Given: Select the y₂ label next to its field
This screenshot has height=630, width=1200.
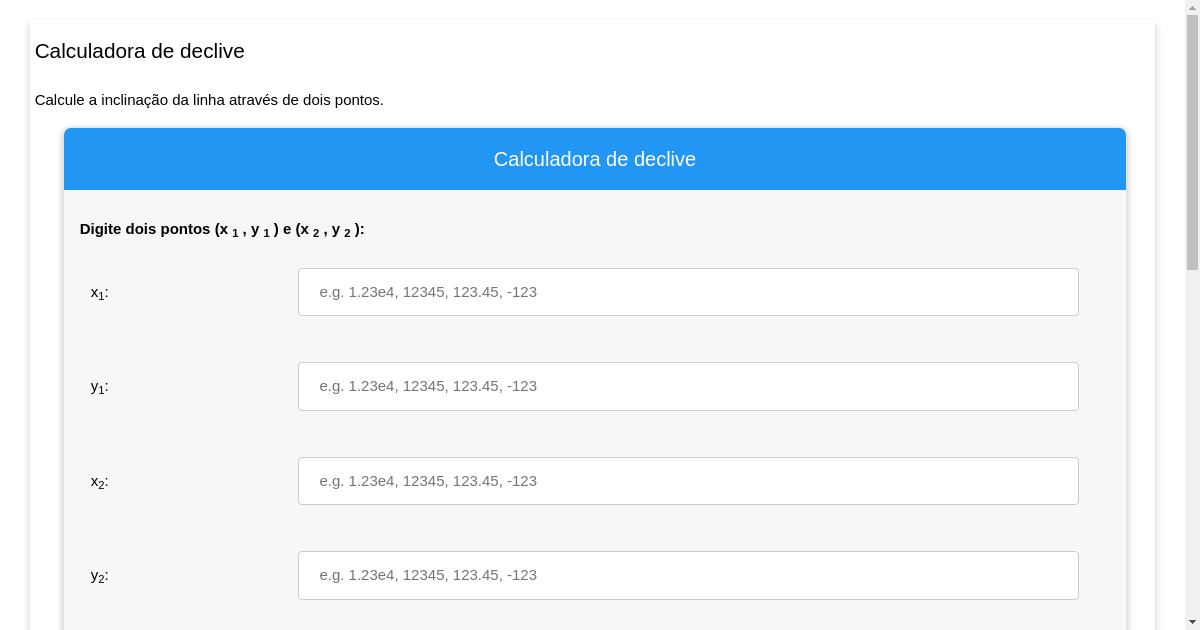Looking at the screenshot, I should (x=97, y=575).
